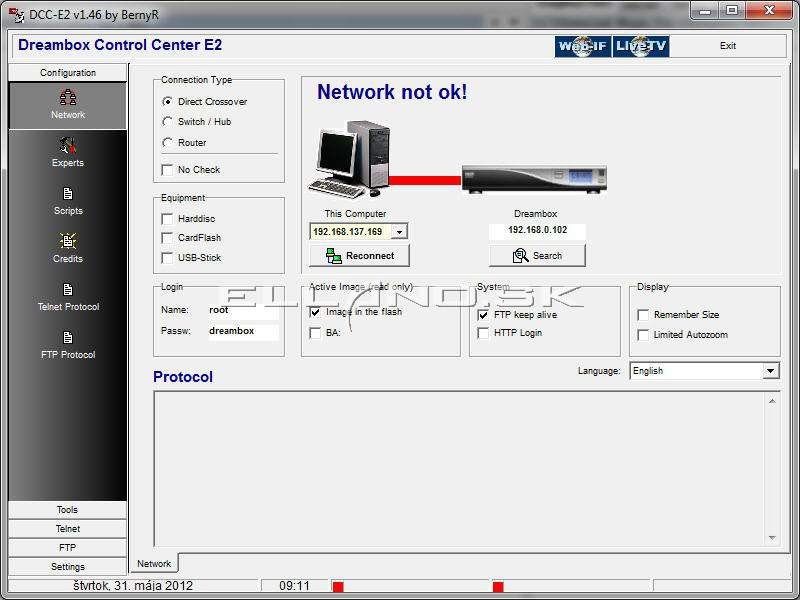Click the login Name field root
Image resolution: width=800 pixels, height=600 pixels.
click(243, 310)
